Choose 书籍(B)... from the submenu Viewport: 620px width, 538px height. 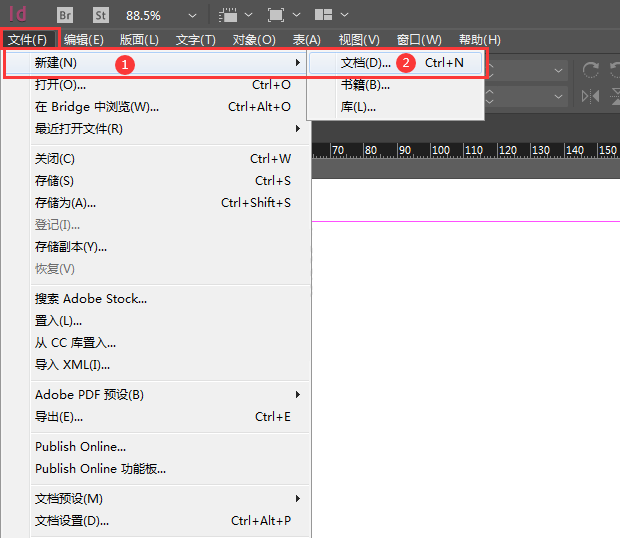395,85
